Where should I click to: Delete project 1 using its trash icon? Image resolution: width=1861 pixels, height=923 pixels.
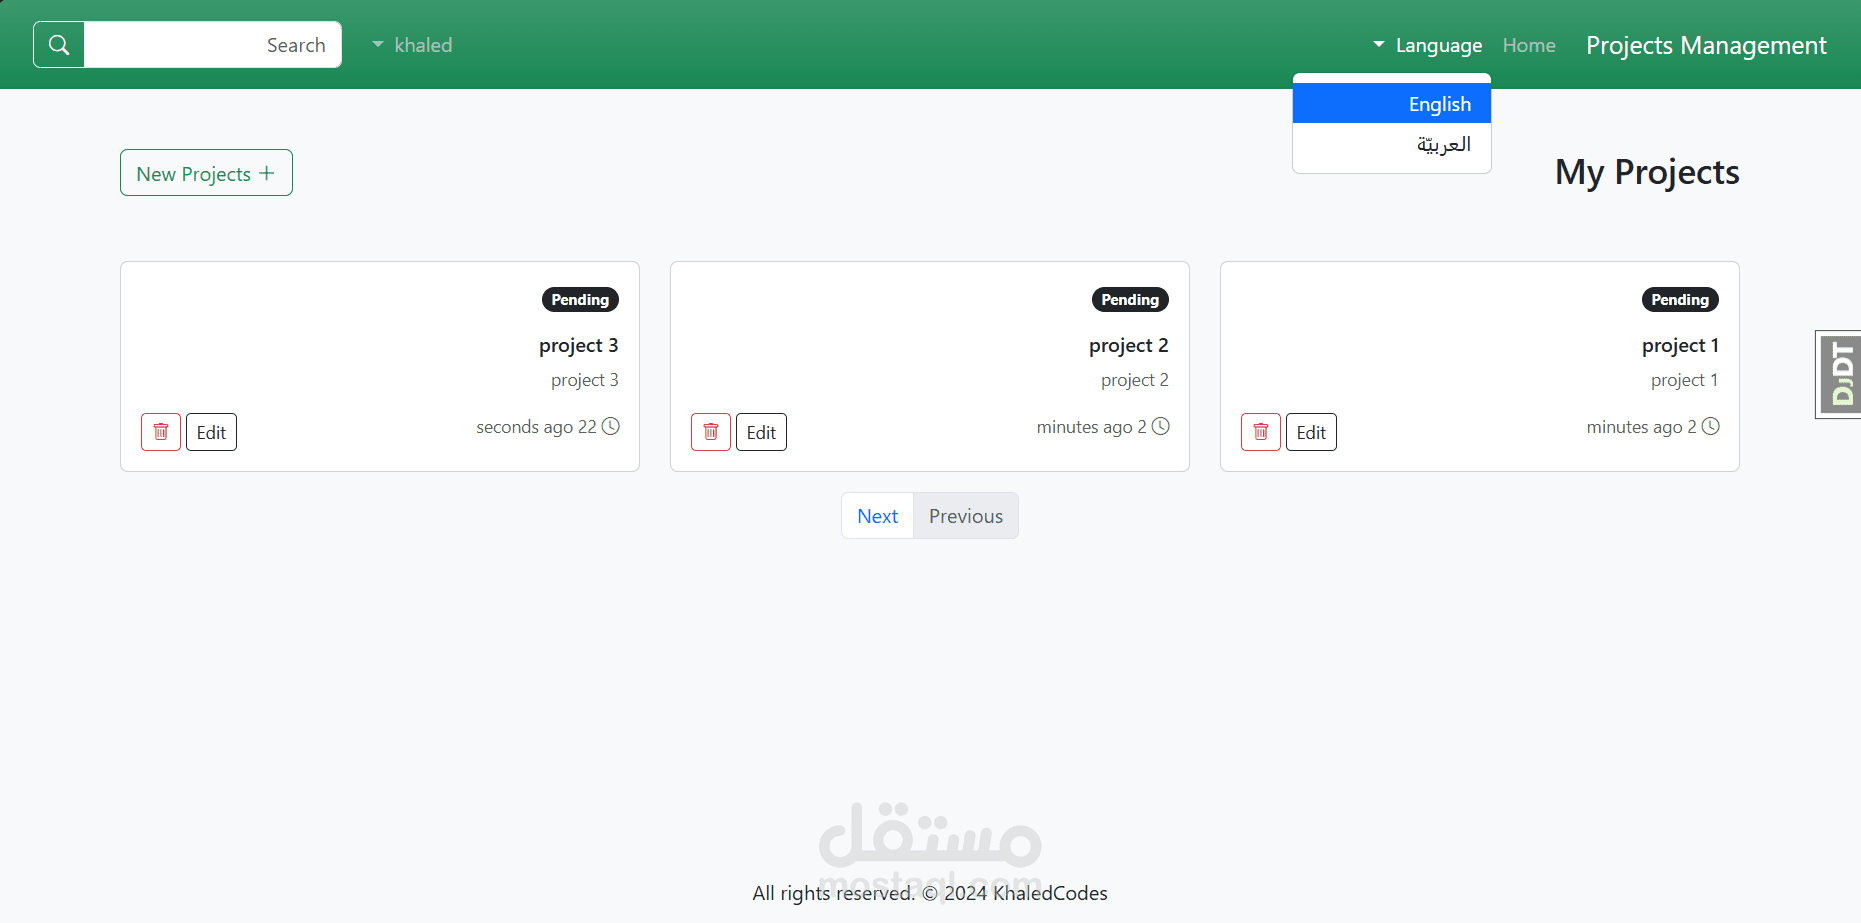tap(1261, 432)
